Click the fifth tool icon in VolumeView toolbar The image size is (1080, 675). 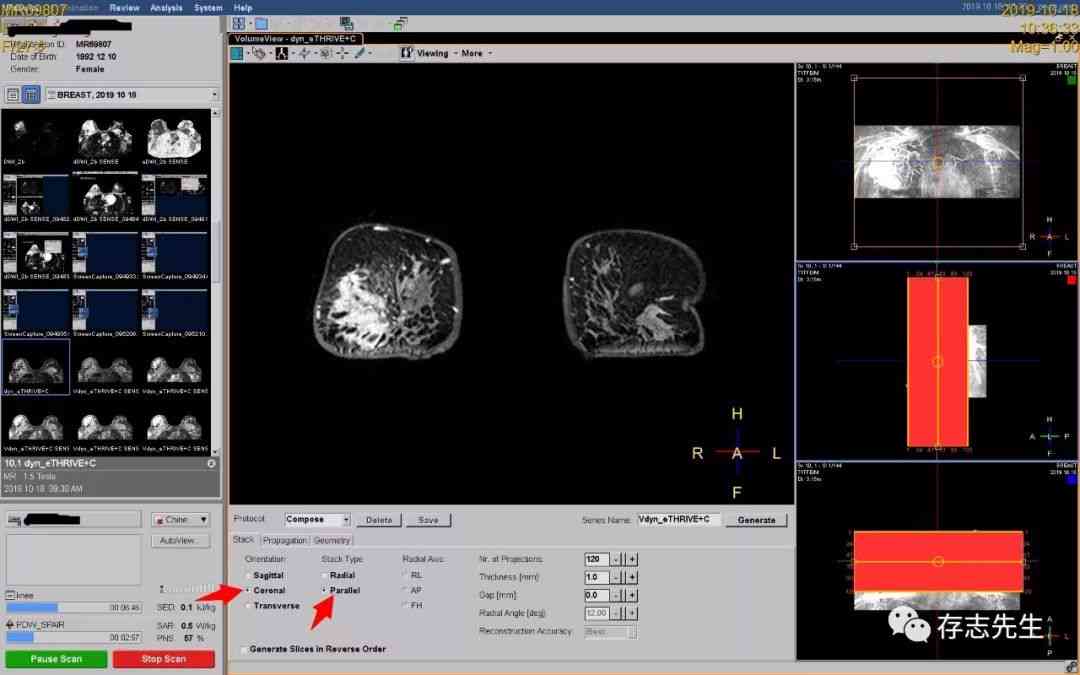coord(325,53)
